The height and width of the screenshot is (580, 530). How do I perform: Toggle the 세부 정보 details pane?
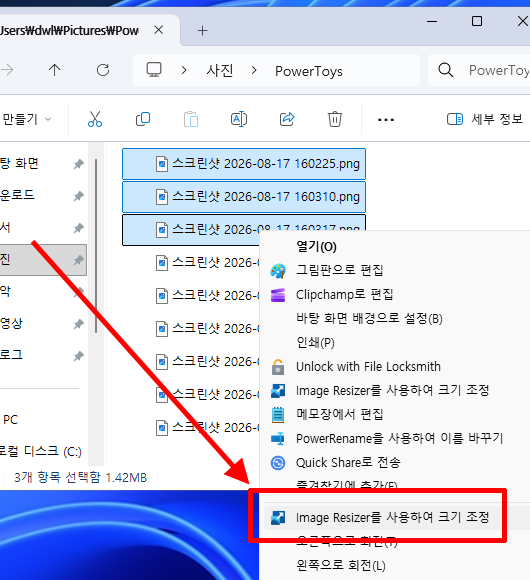click(x=485, y=119)
